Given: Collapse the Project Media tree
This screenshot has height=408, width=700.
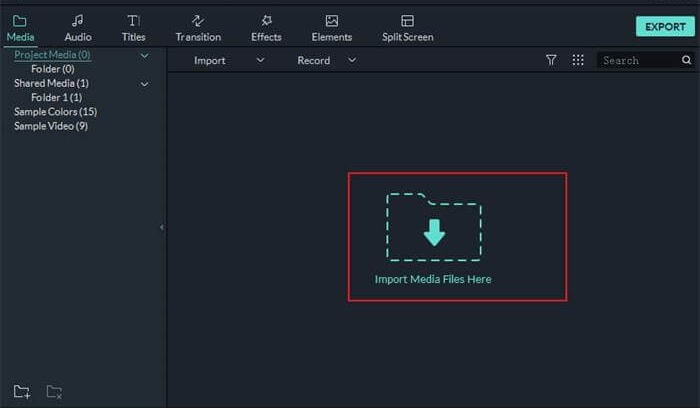Looking at the screenshot, I should (x=145, y=56).
